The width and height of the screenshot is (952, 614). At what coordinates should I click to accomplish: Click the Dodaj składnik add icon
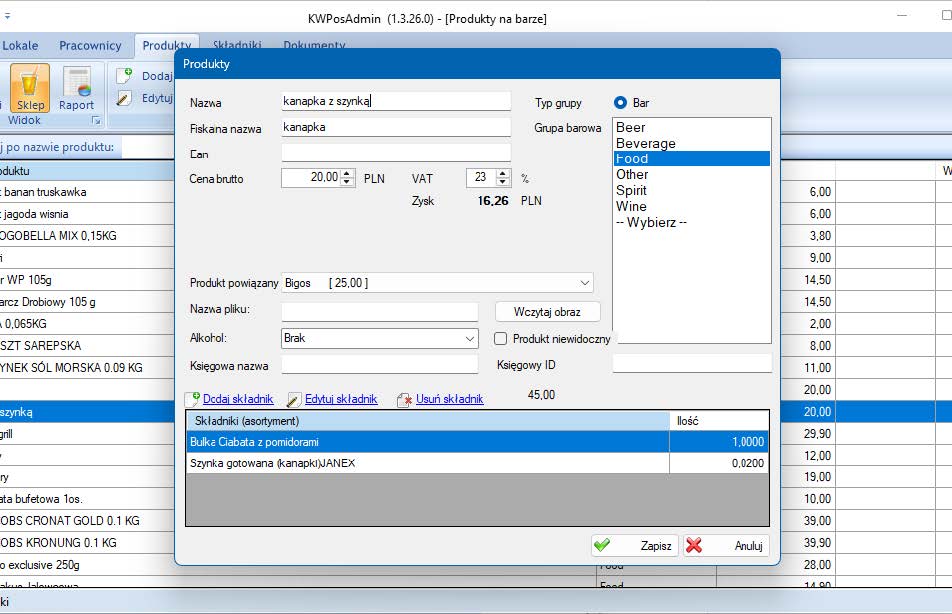click(x=193, y=399)
